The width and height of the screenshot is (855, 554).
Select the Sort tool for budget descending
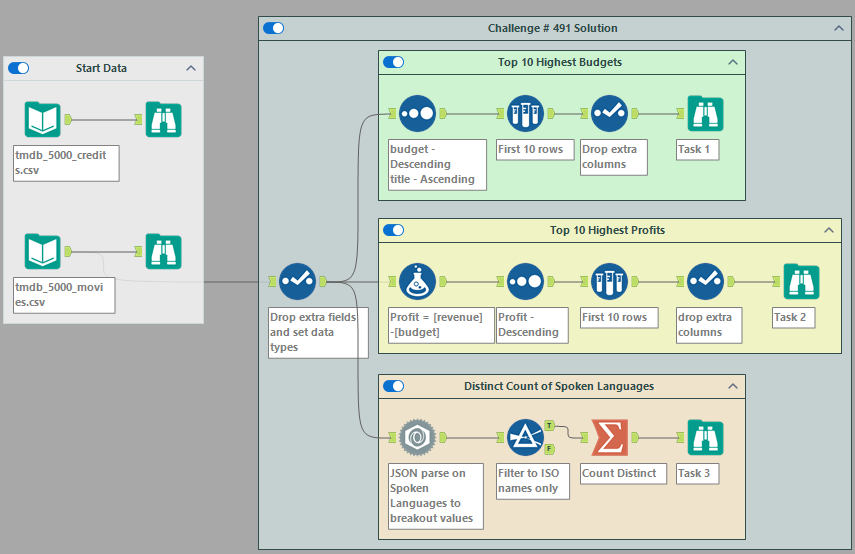[416, 114]
